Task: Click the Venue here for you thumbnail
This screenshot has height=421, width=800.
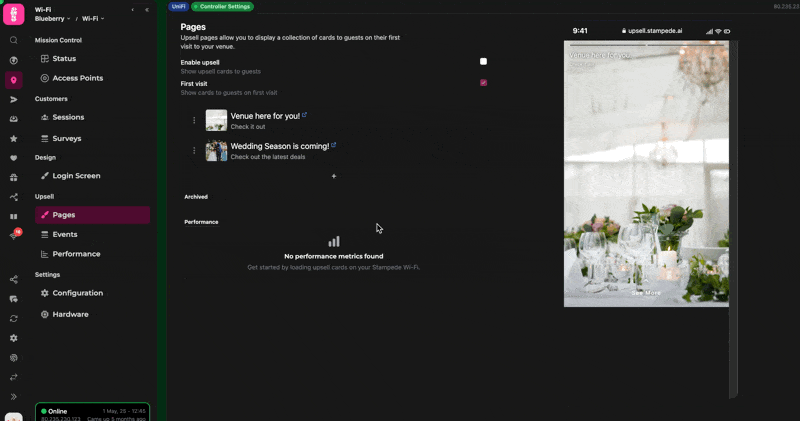Action: (216, 120)
